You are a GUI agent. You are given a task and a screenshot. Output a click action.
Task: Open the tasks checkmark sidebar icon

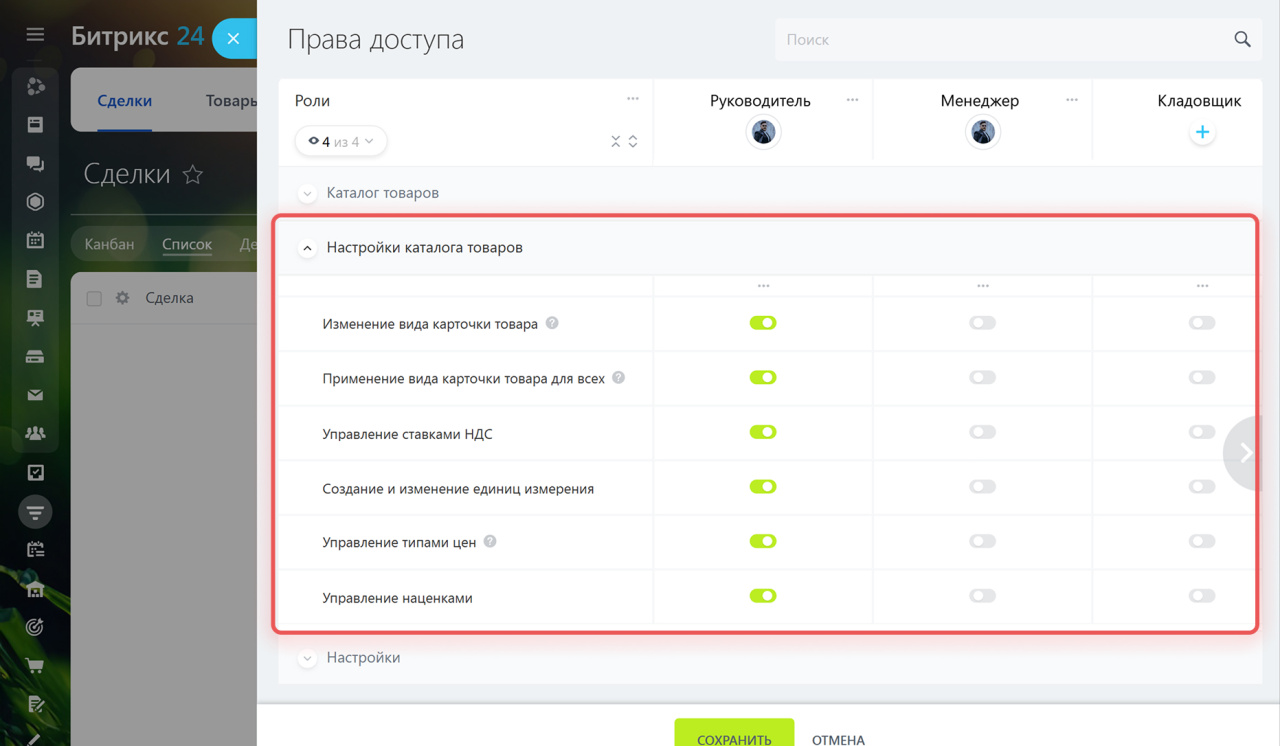click(x=35, y=472)
